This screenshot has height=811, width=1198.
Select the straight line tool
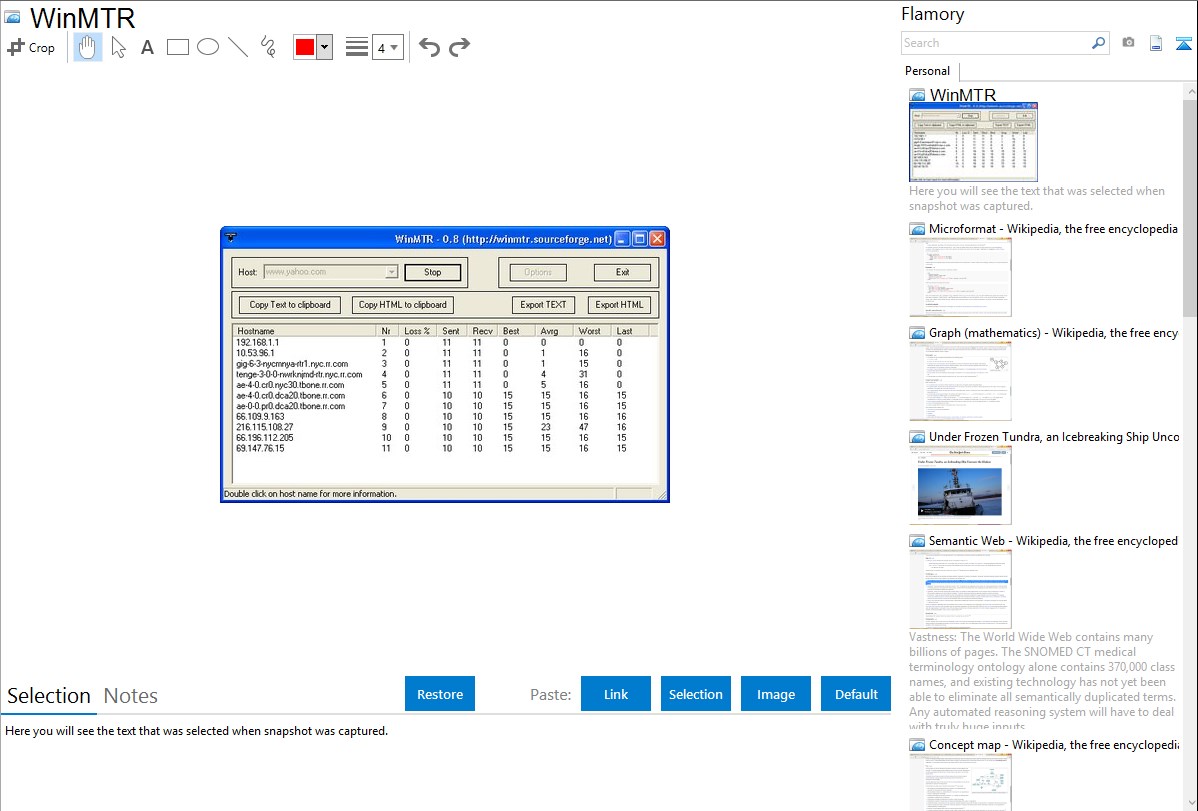(238, 47)
